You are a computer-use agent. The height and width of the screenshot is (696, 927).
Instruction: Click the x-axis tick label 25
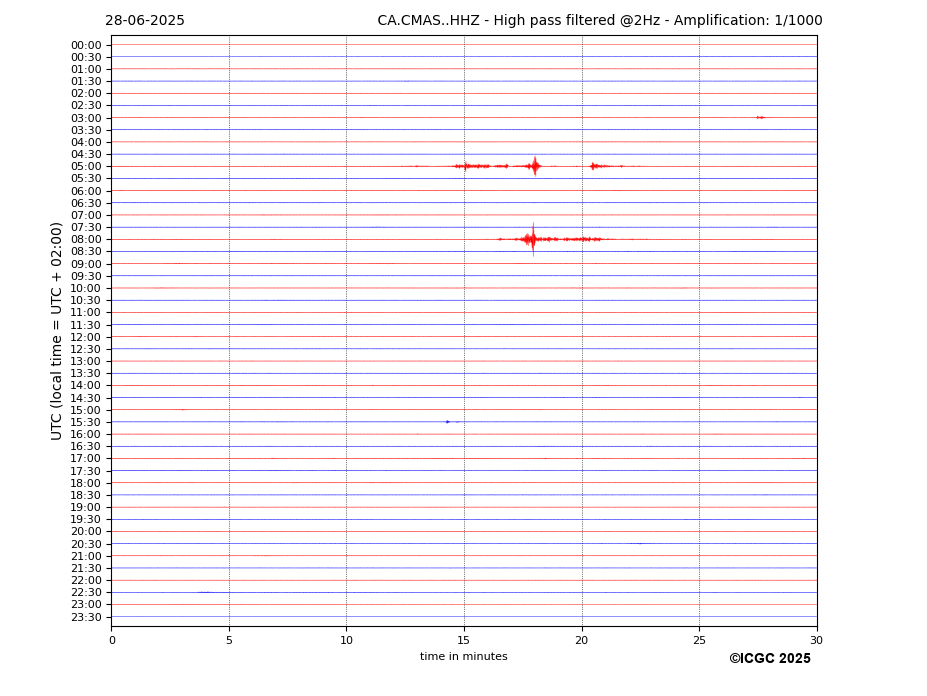click(699, 640)
